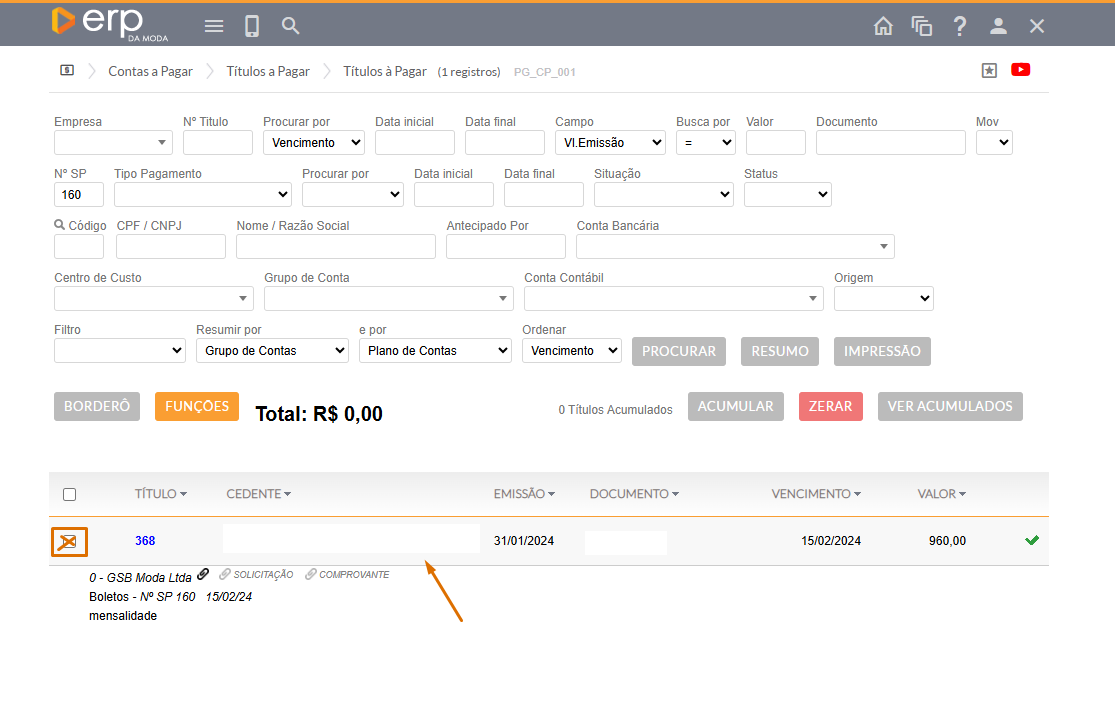Open the help question mark icon
Image resolution: width=1115 pixels, height=716 pixels.
click(x=960, y=26)
